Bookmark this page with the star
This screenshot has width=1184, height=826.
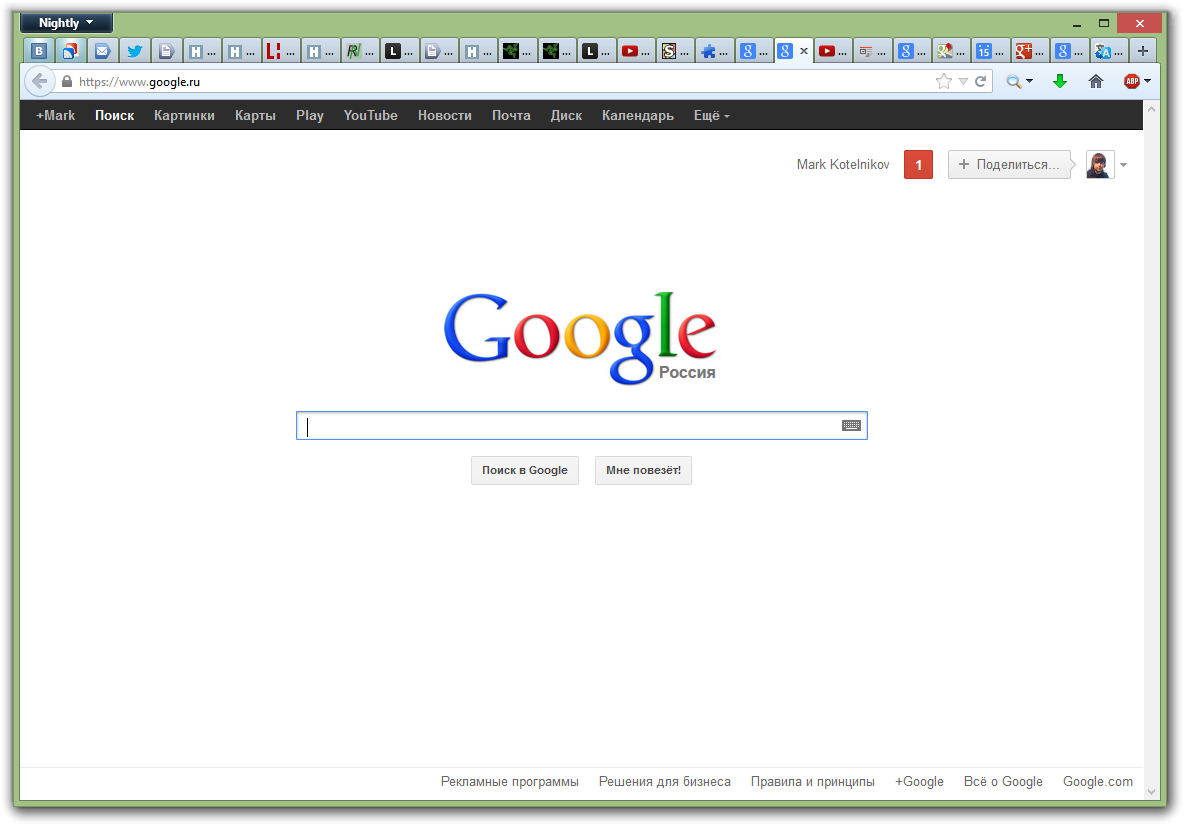click(x=943, y=82)
